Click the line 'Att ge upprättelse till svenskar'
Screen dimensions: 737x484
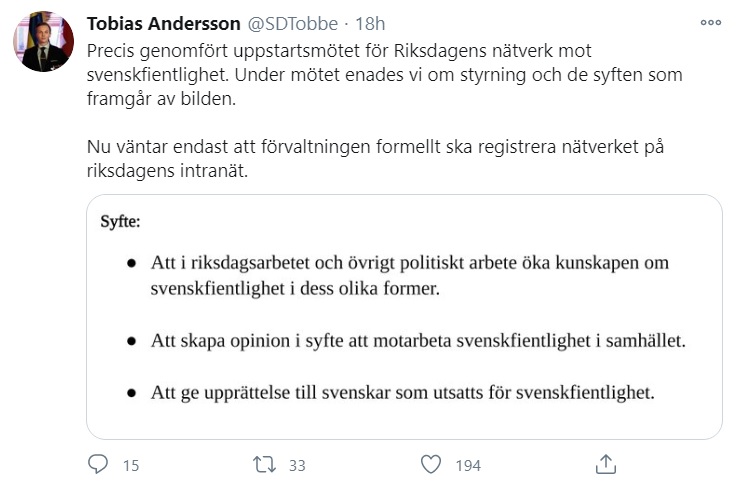point(404,392)
